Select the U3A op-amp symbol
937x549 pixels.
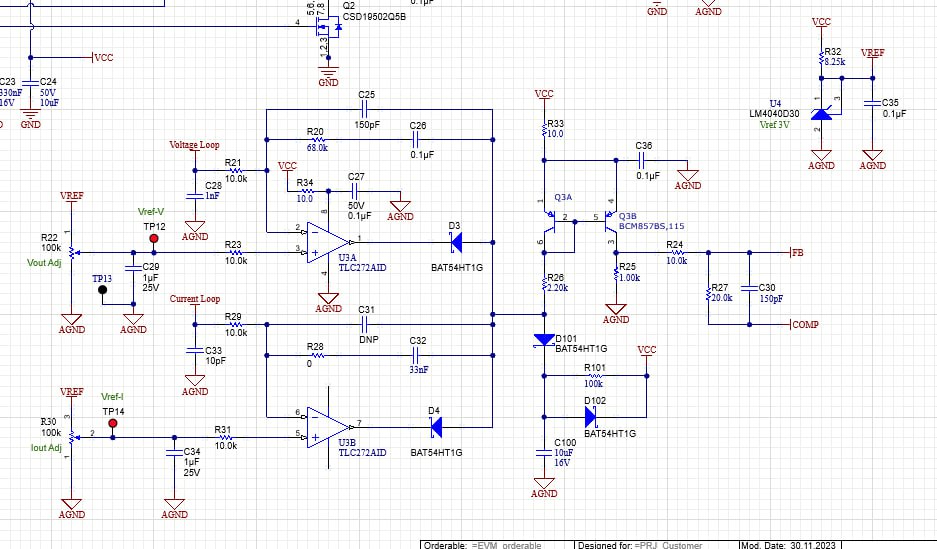pos(327,243)
